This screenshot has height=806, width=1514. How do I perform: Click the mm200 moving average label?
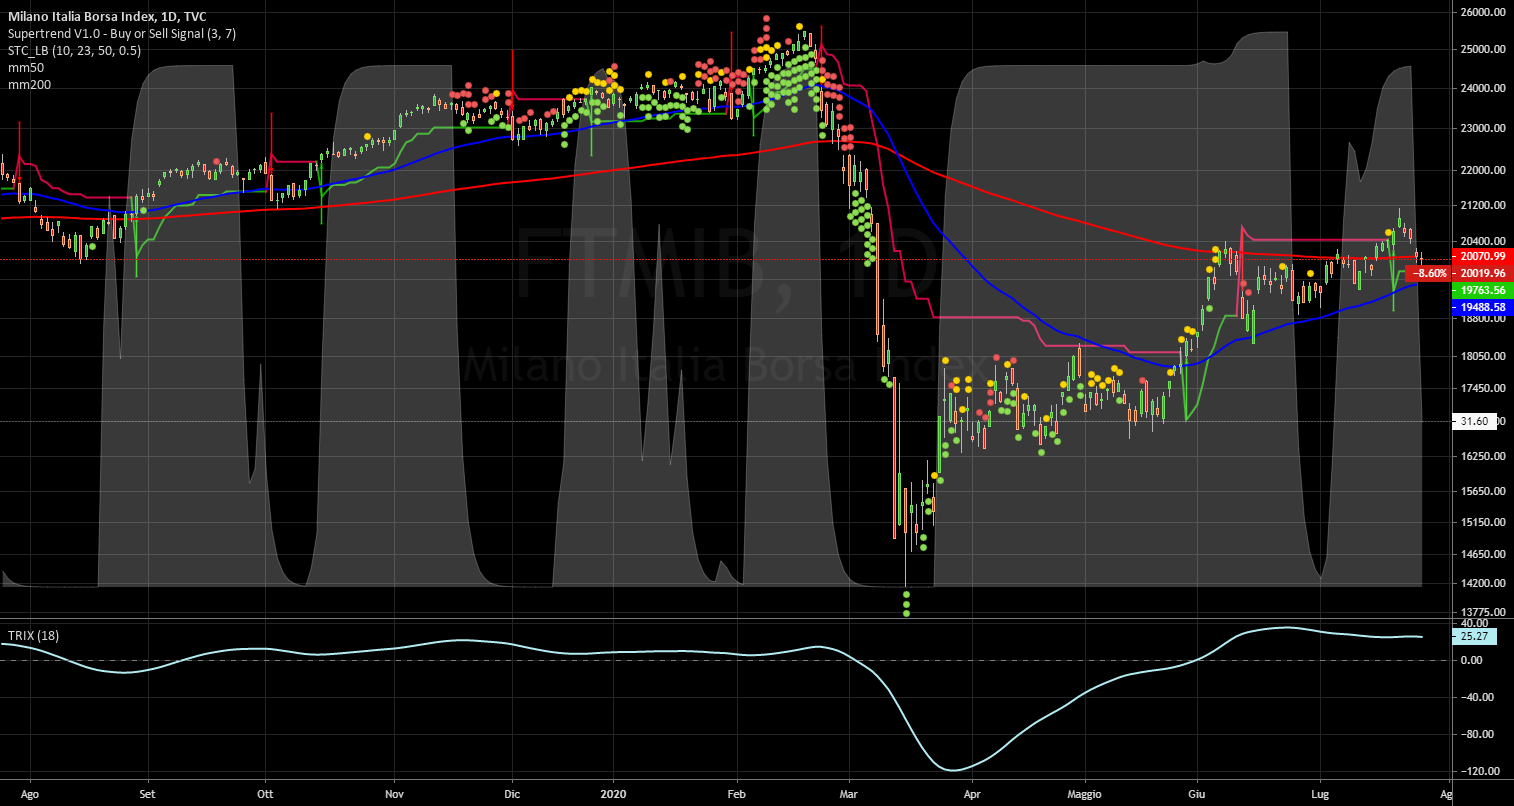click(x=27, y=85)
